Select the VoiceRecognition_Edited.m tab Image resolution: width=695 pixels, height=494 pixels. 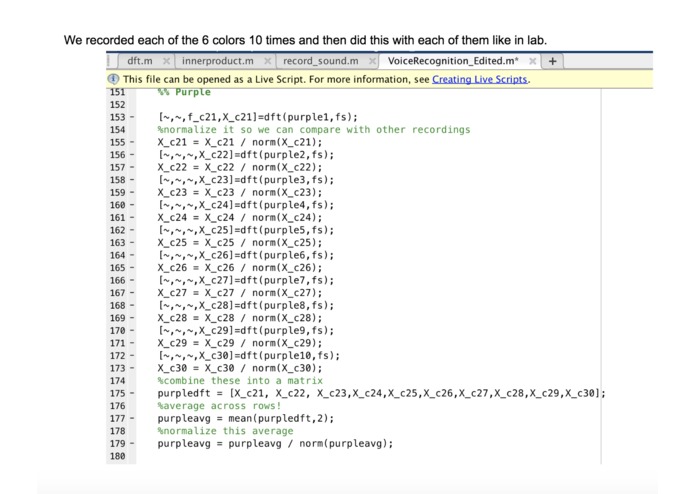click(x=453, y=61)
